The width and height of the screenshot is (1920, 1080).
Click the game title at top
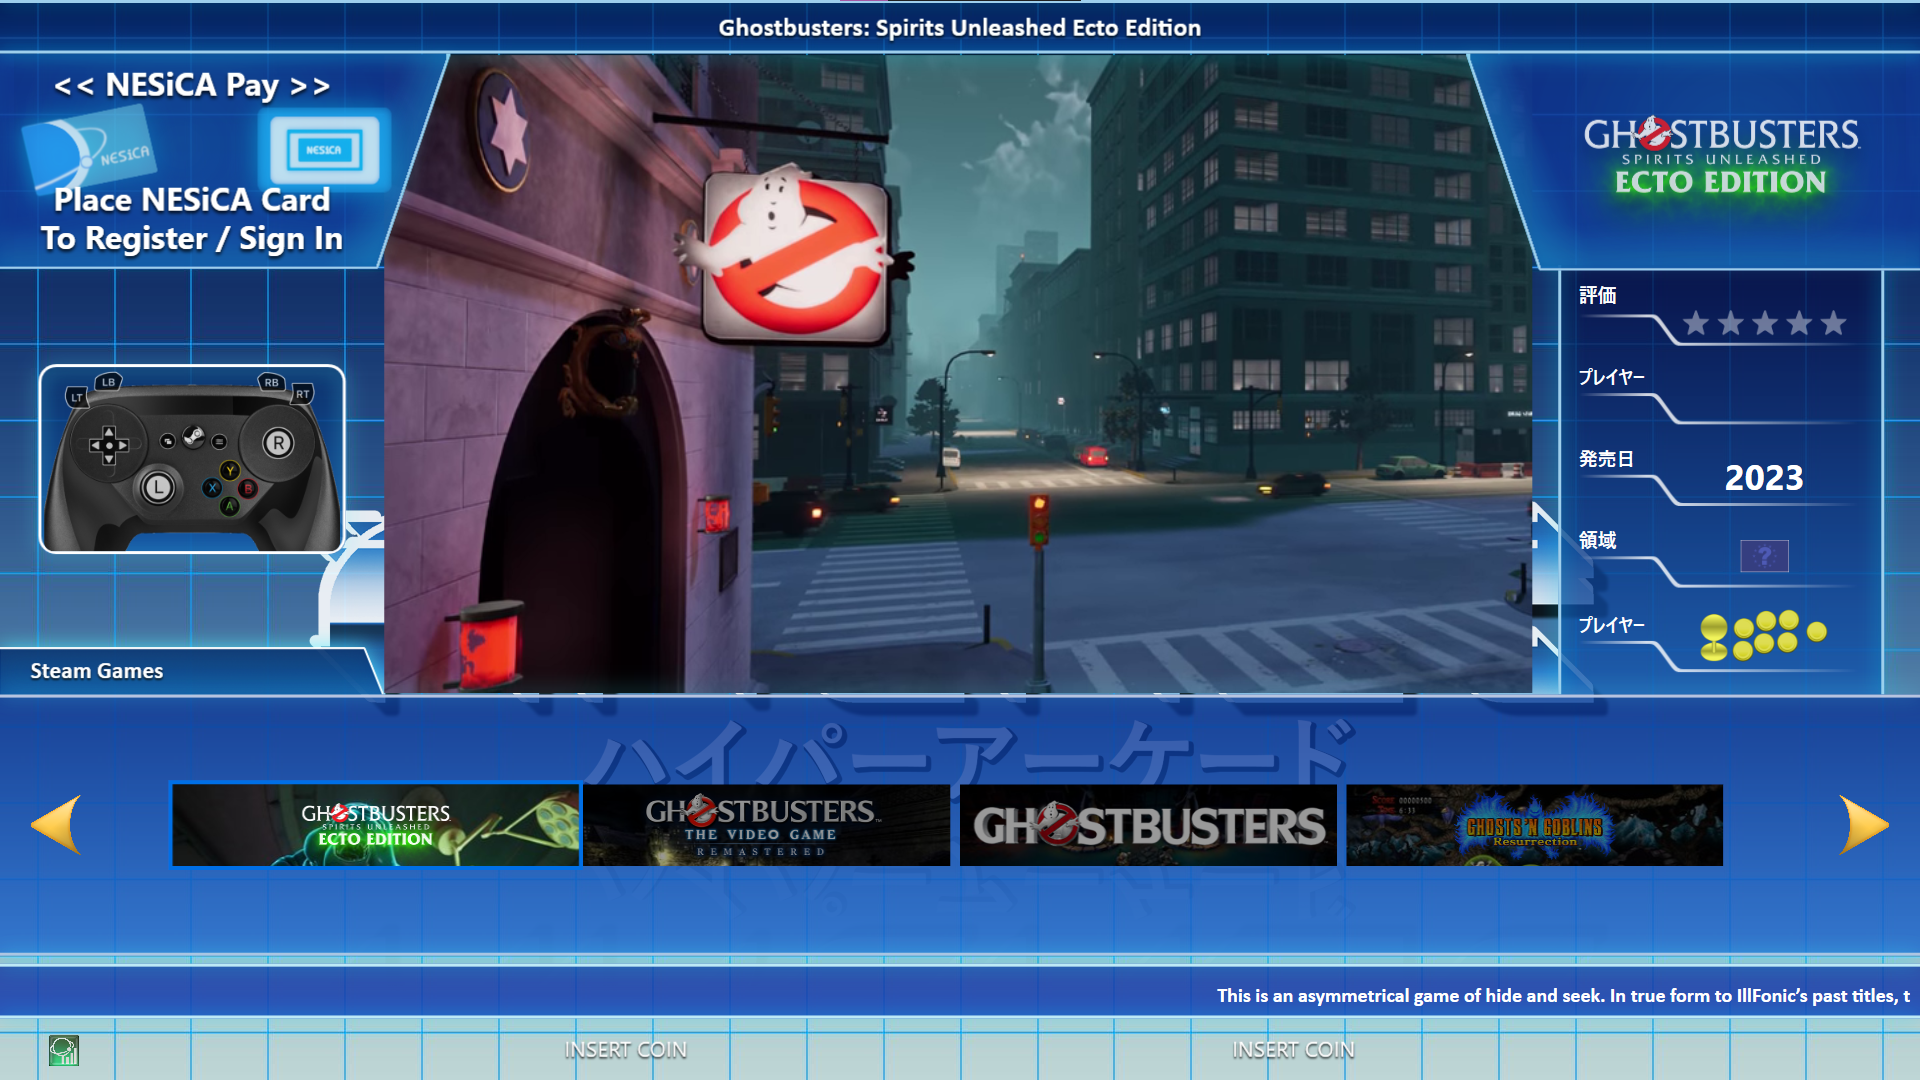pyautogui.click(x=960, y=28)
